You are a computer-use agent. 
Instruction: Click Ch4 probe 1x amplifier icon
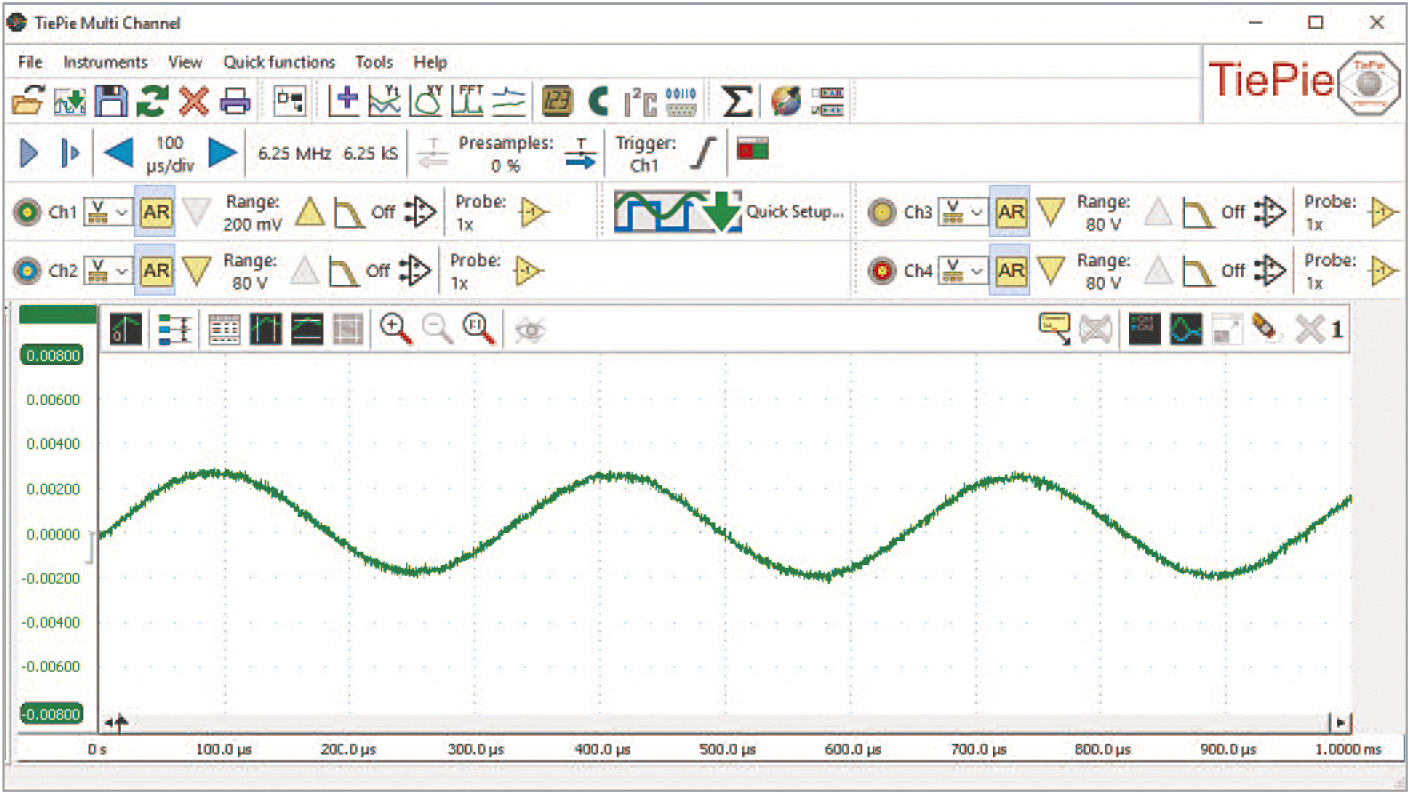pos(1385,270)
